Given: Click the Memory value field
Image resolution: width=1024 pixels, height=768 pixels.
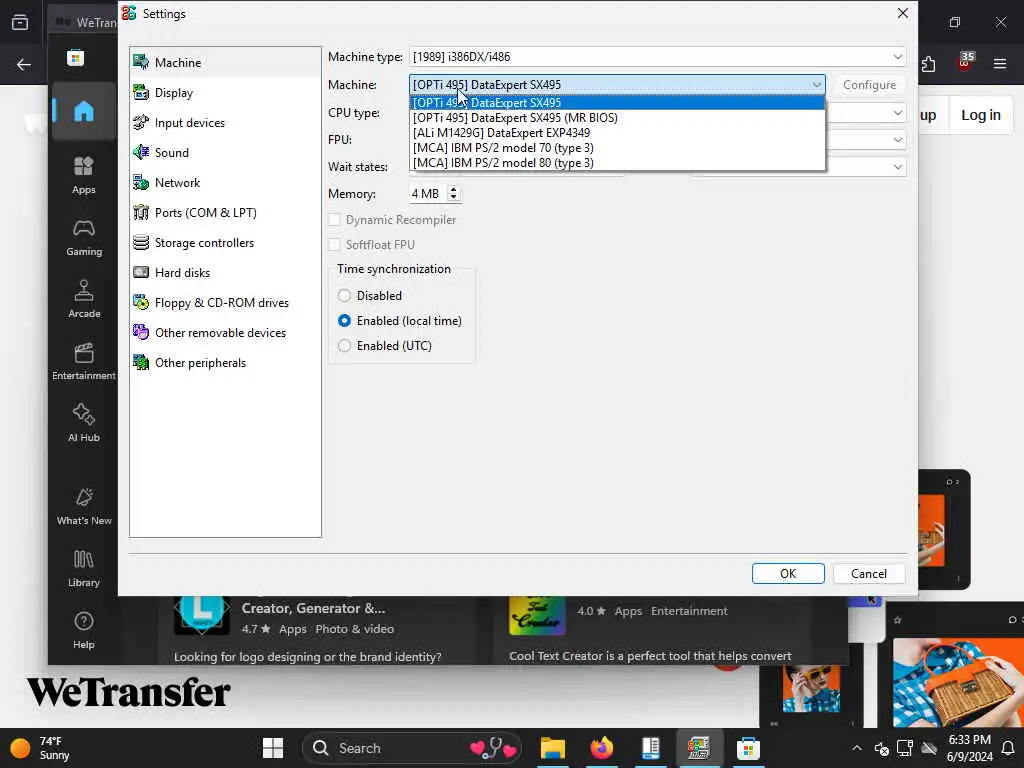Looking at the screenshot, I should point(428,193).
